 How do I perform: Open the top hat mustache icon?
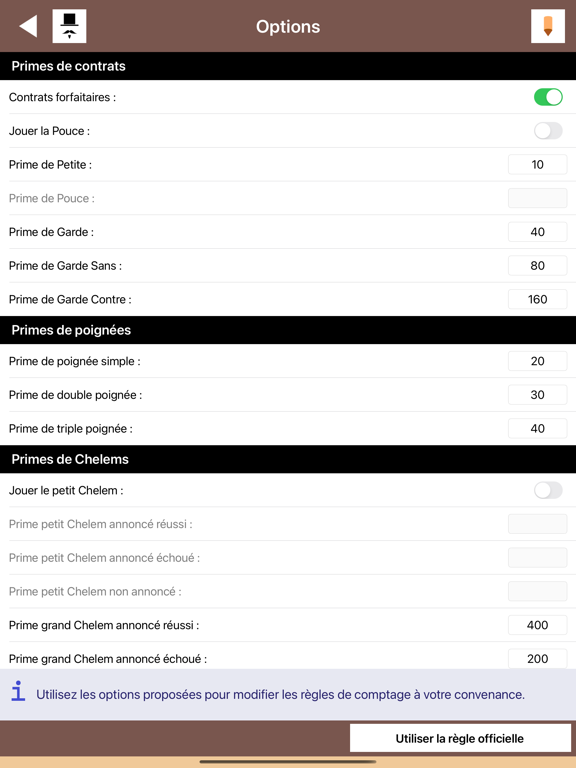(x=70, y=26)
